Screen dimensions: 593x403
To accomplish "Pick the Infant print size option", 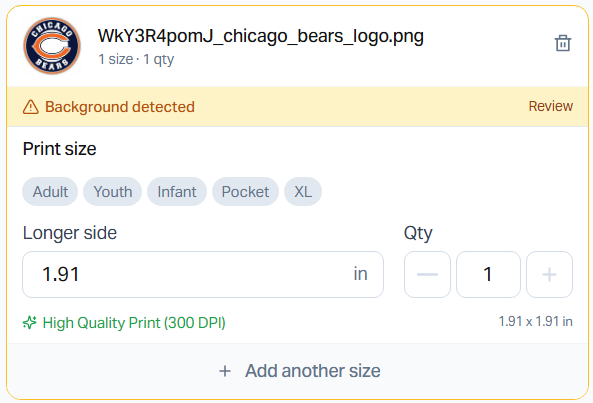I will point(177,192).
